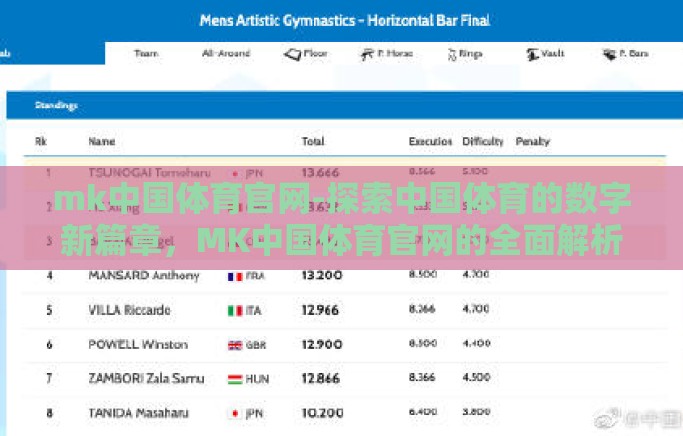Click rank number 6
The height and width of the screenshot is (436, 683).
49,345
